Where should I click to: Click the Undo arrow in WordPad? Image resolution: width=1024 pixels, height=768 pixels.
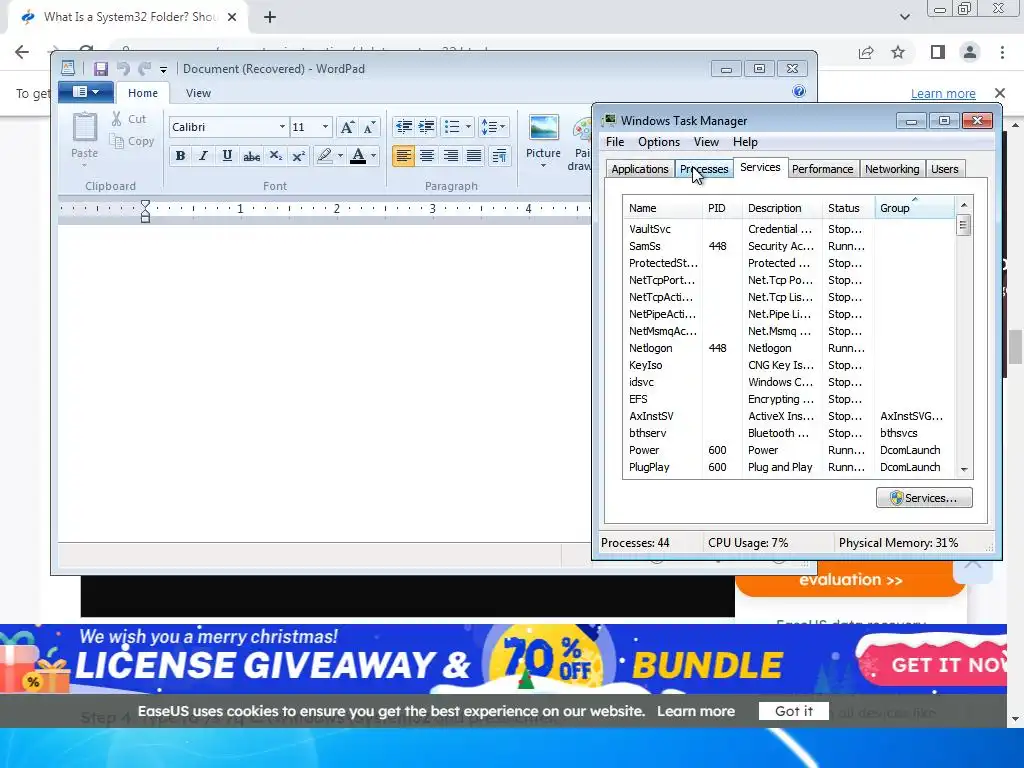123,69
